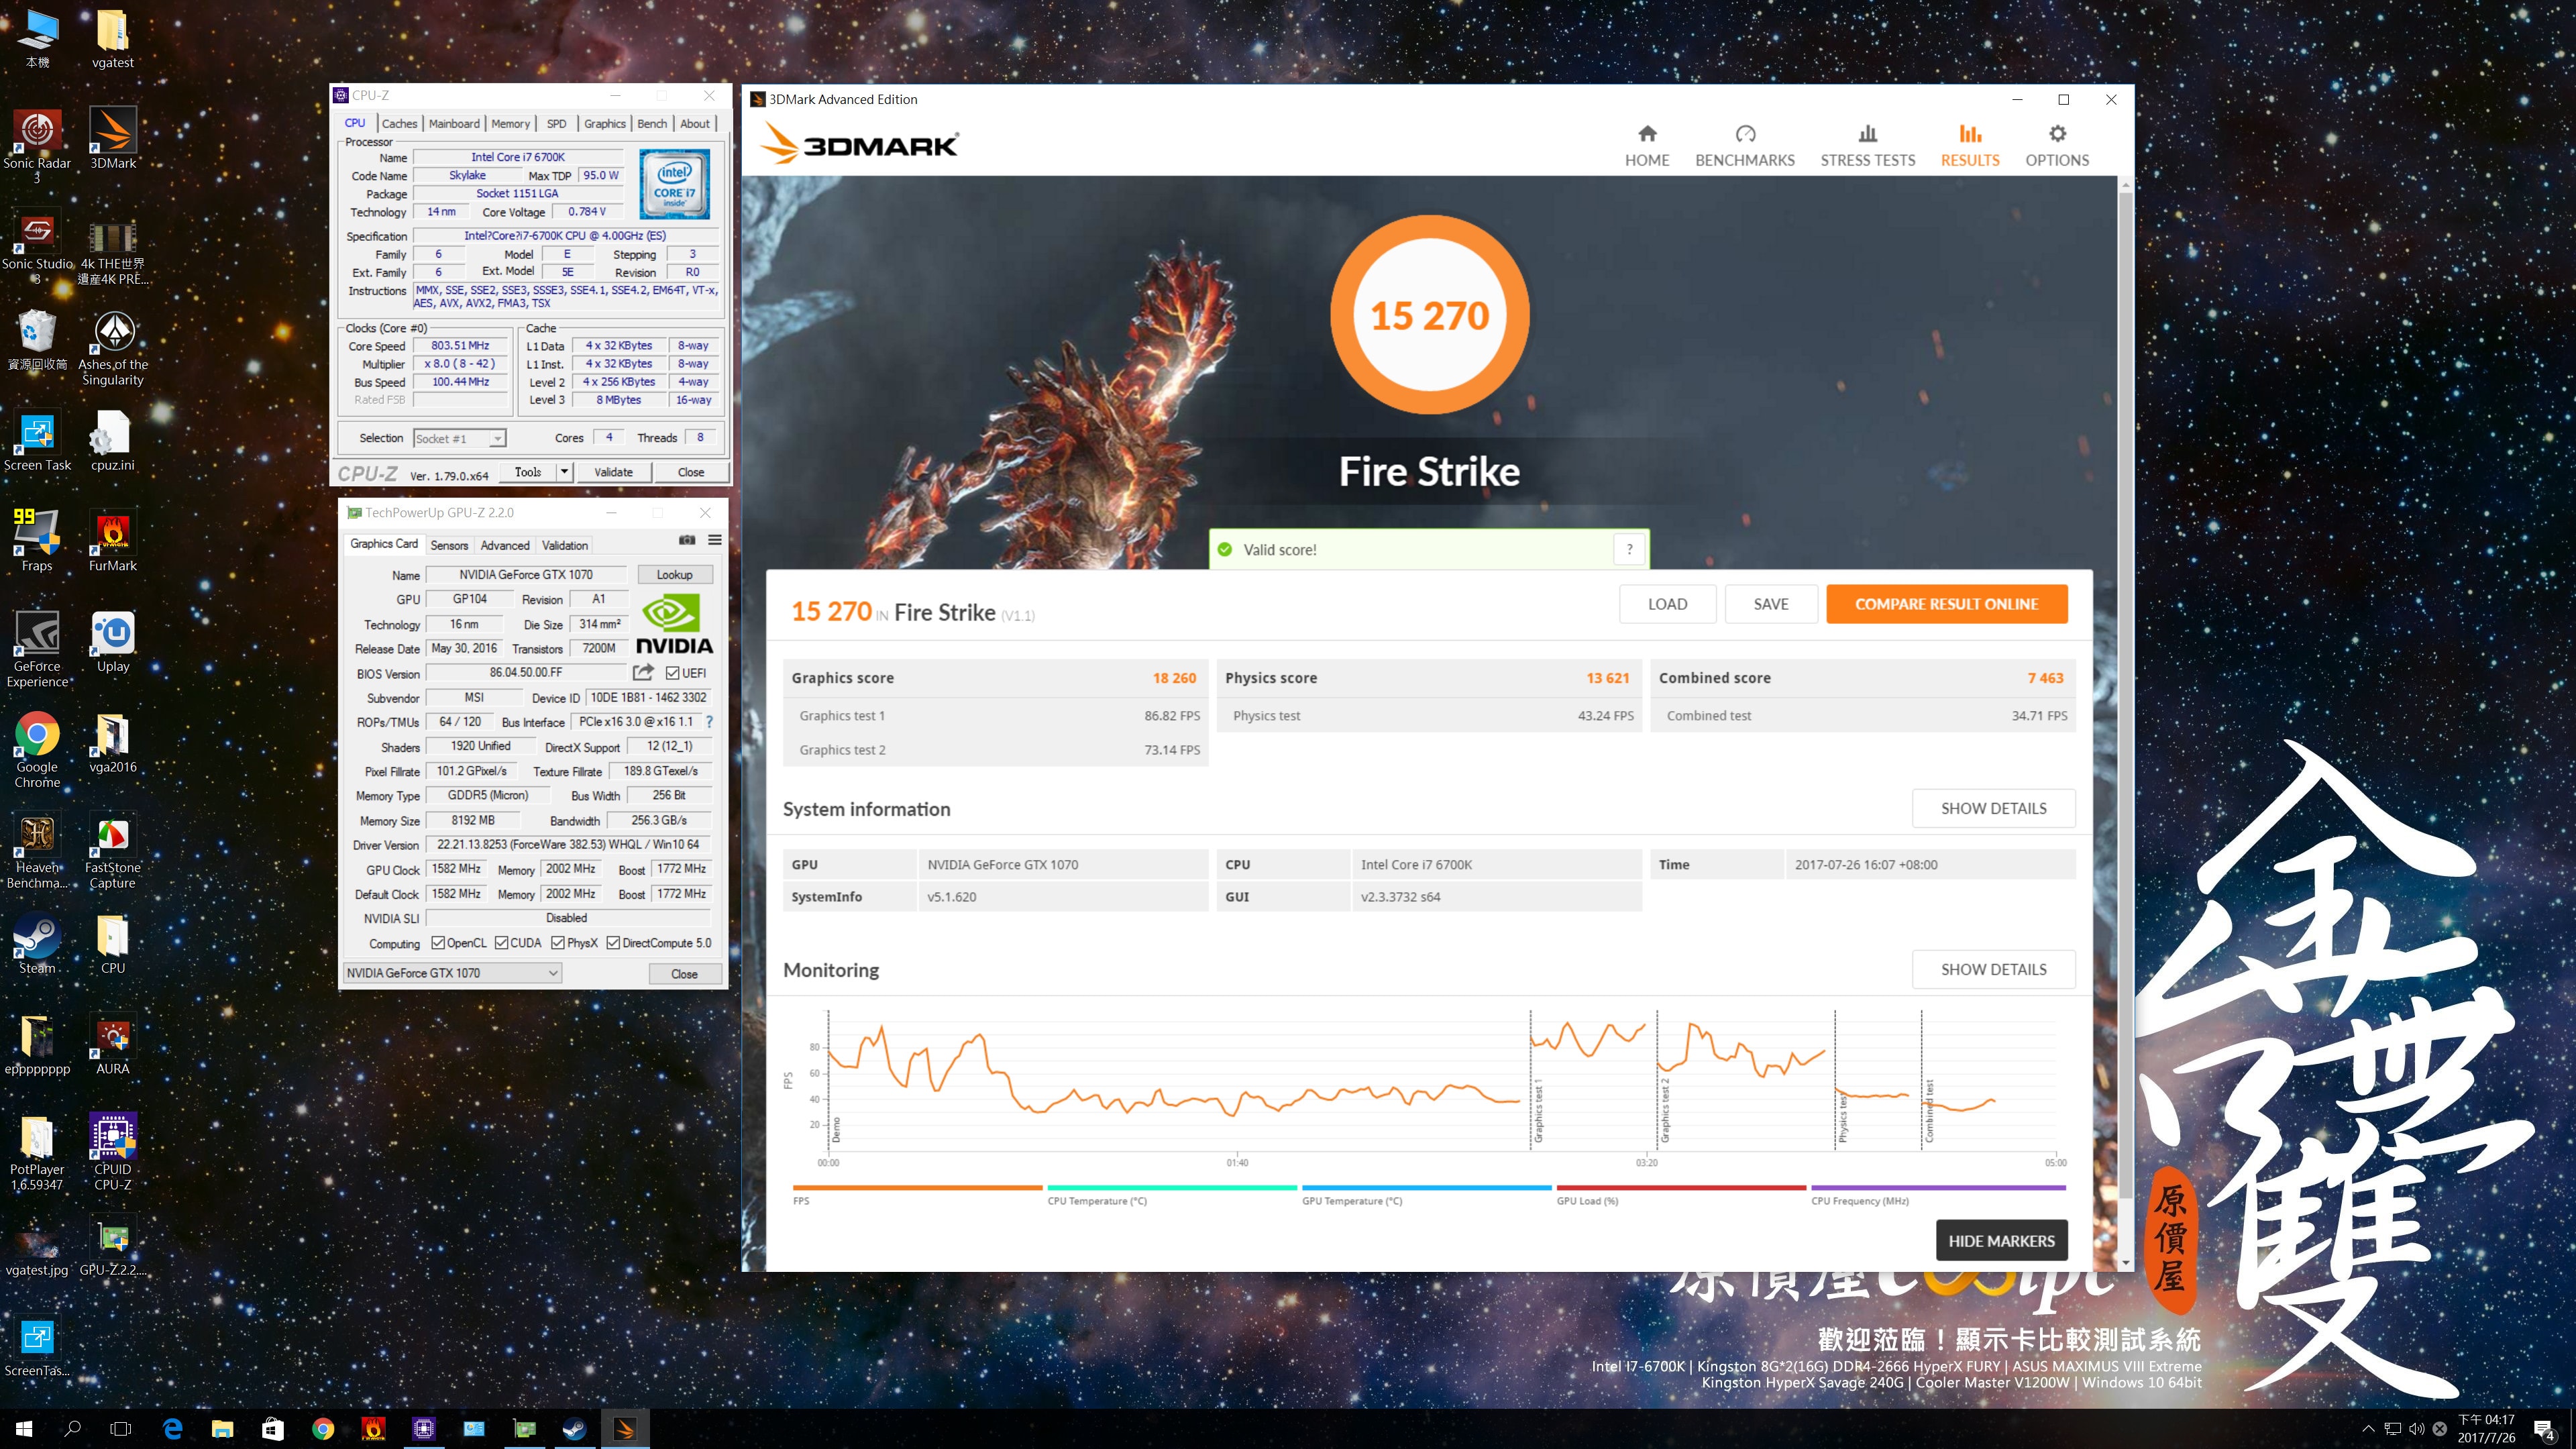2576x1449 pixels.
Task: Click Windows Start button on taskbar
Action: 24,1429
